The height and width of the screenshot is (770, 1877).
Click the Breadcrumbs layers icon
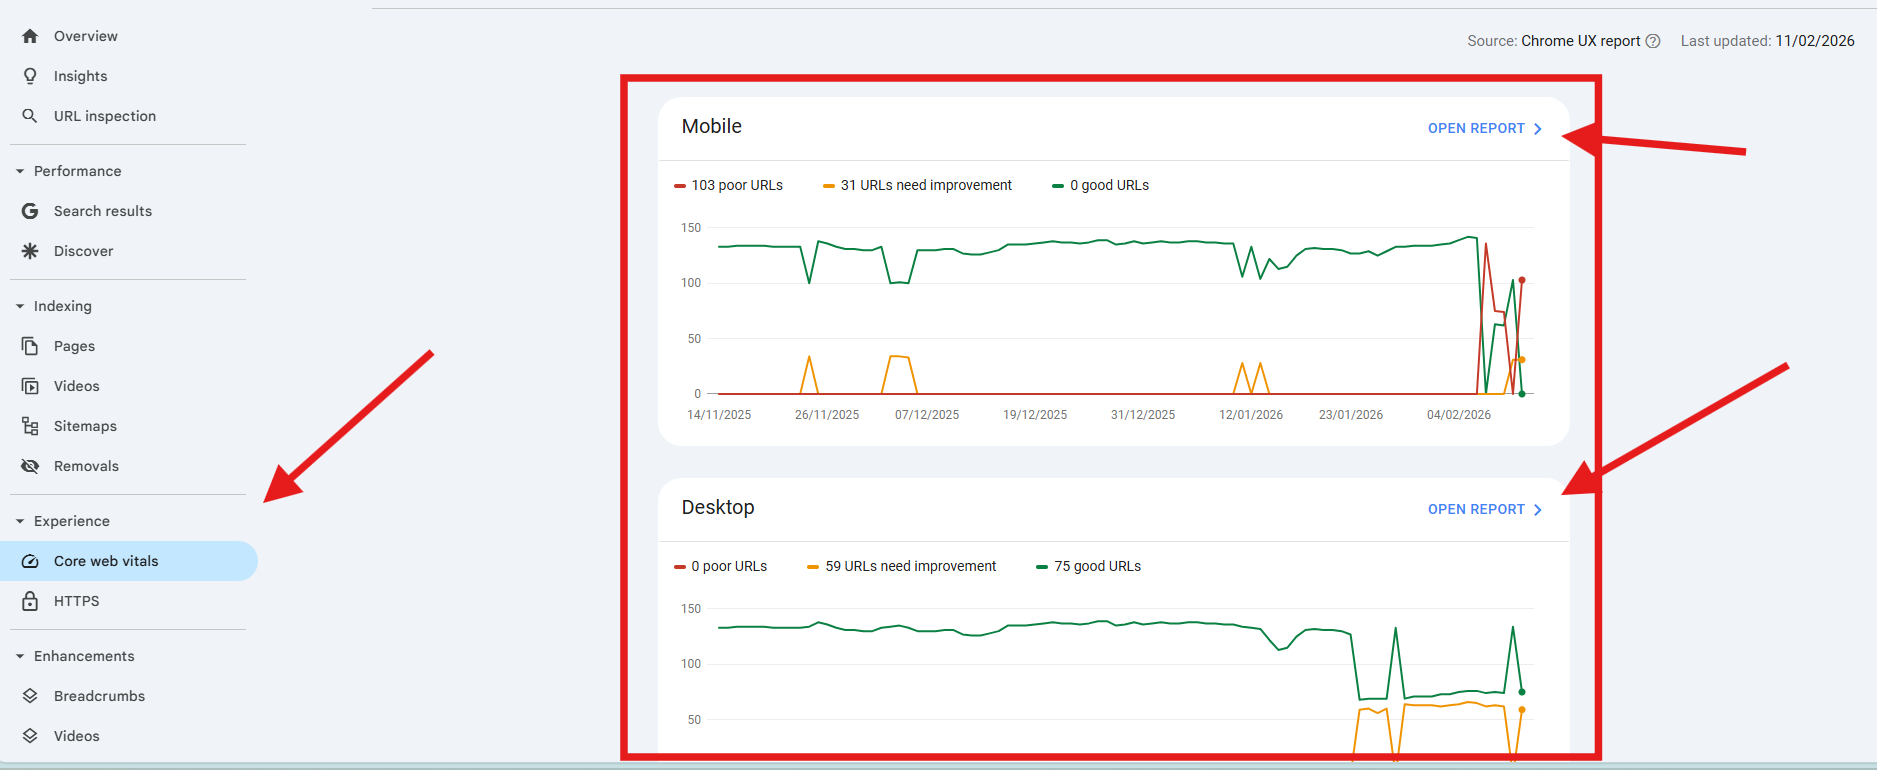tap(30, 696)
